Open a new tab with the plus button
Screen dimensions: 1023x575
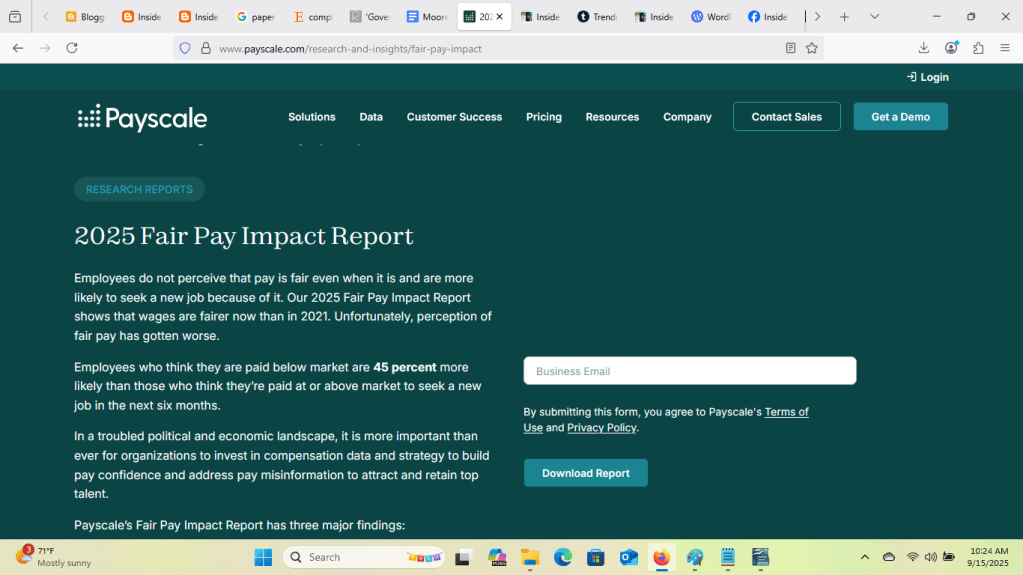coord(844,17)
